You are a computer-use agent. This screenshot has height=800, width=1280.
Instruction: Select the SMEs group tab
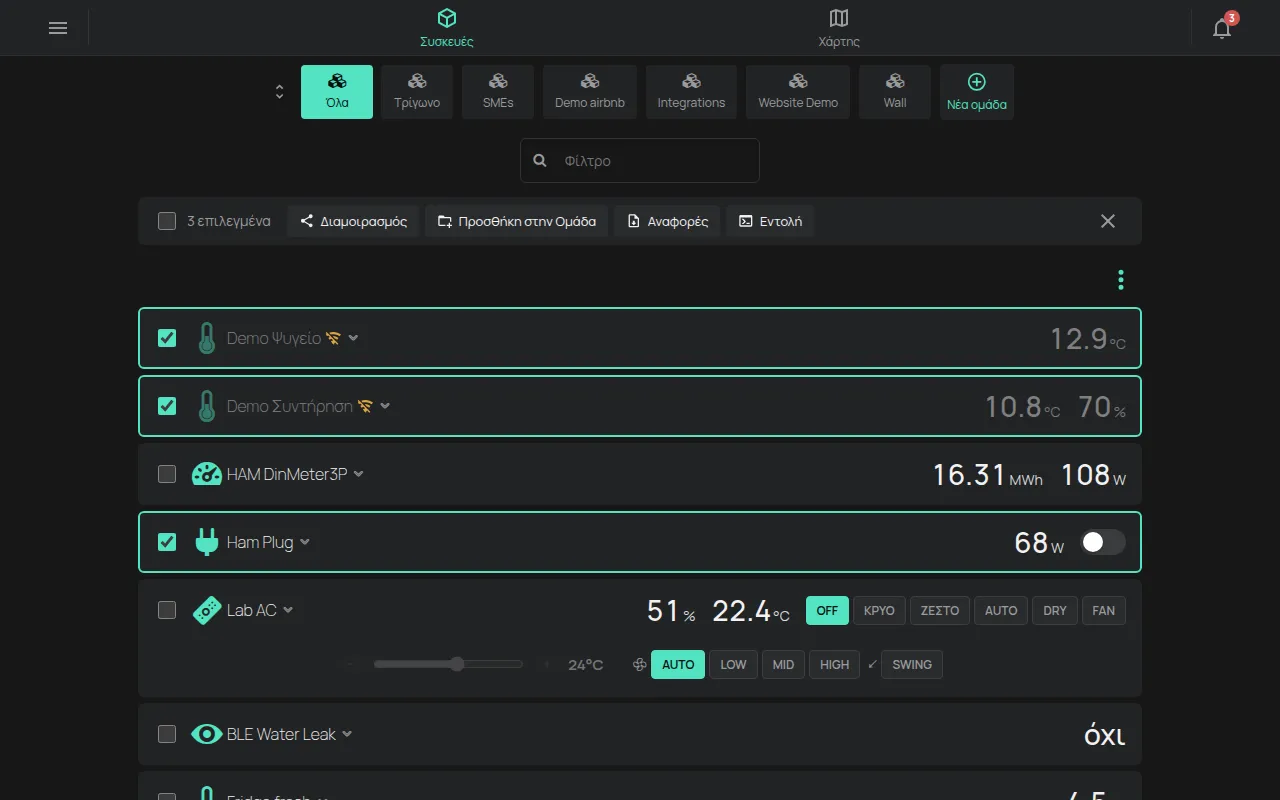498,92
